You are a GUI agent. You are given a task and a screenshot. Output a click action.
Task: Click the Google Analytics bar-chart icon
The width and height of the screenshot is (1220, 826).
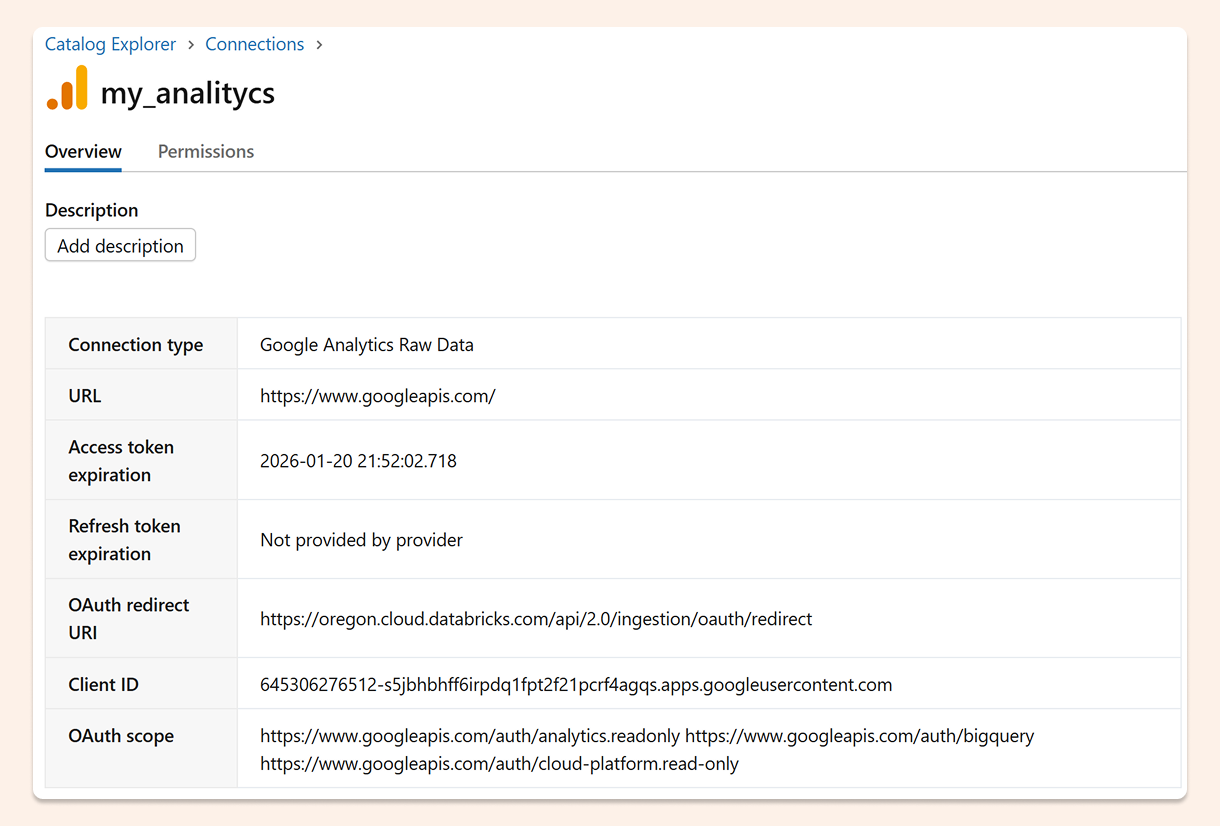pos(67,88)
